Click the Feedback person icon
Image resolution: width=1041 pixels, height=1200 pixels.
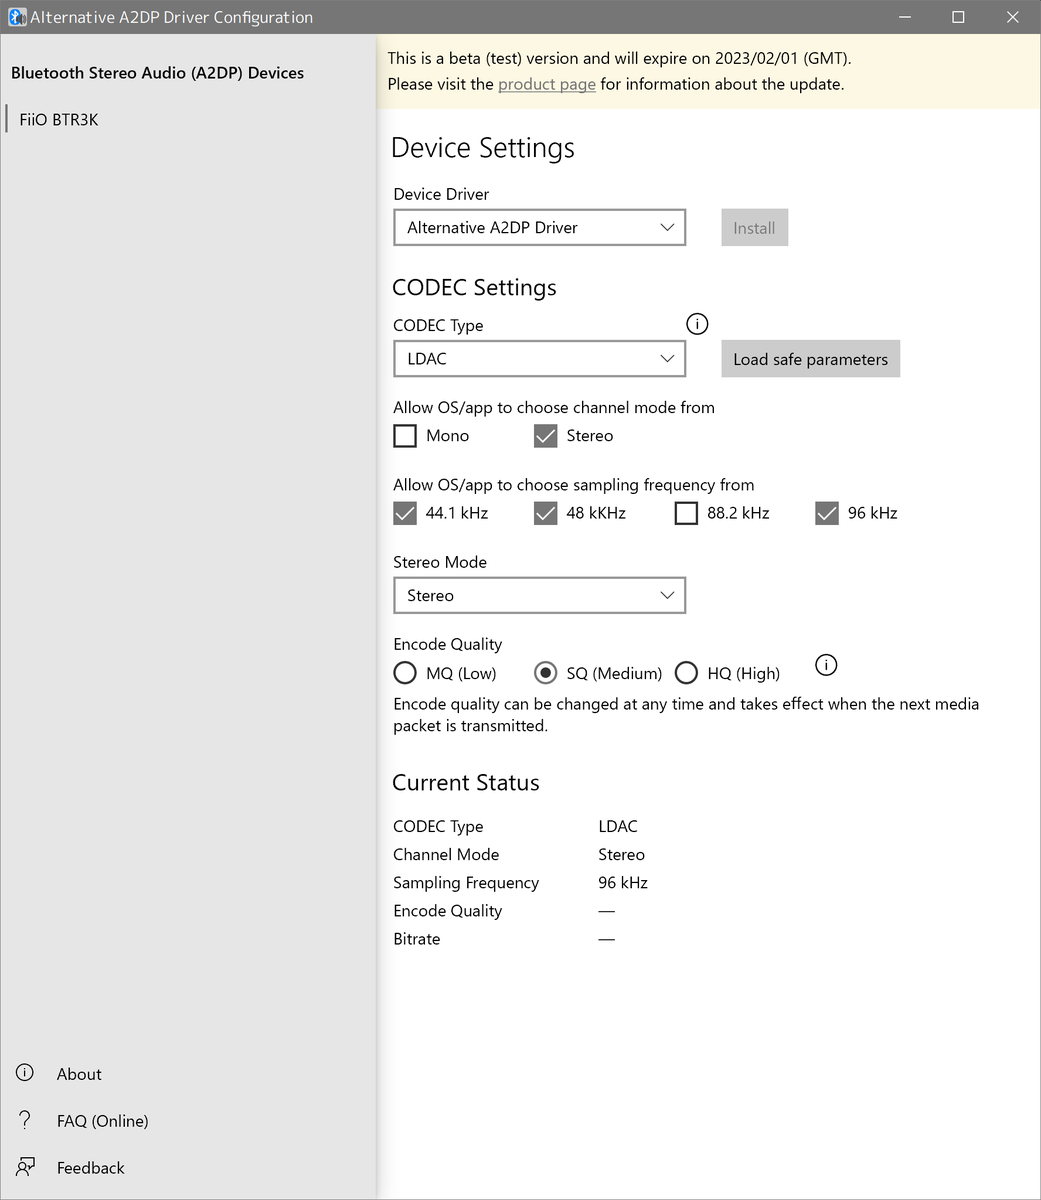[24, 1166]
